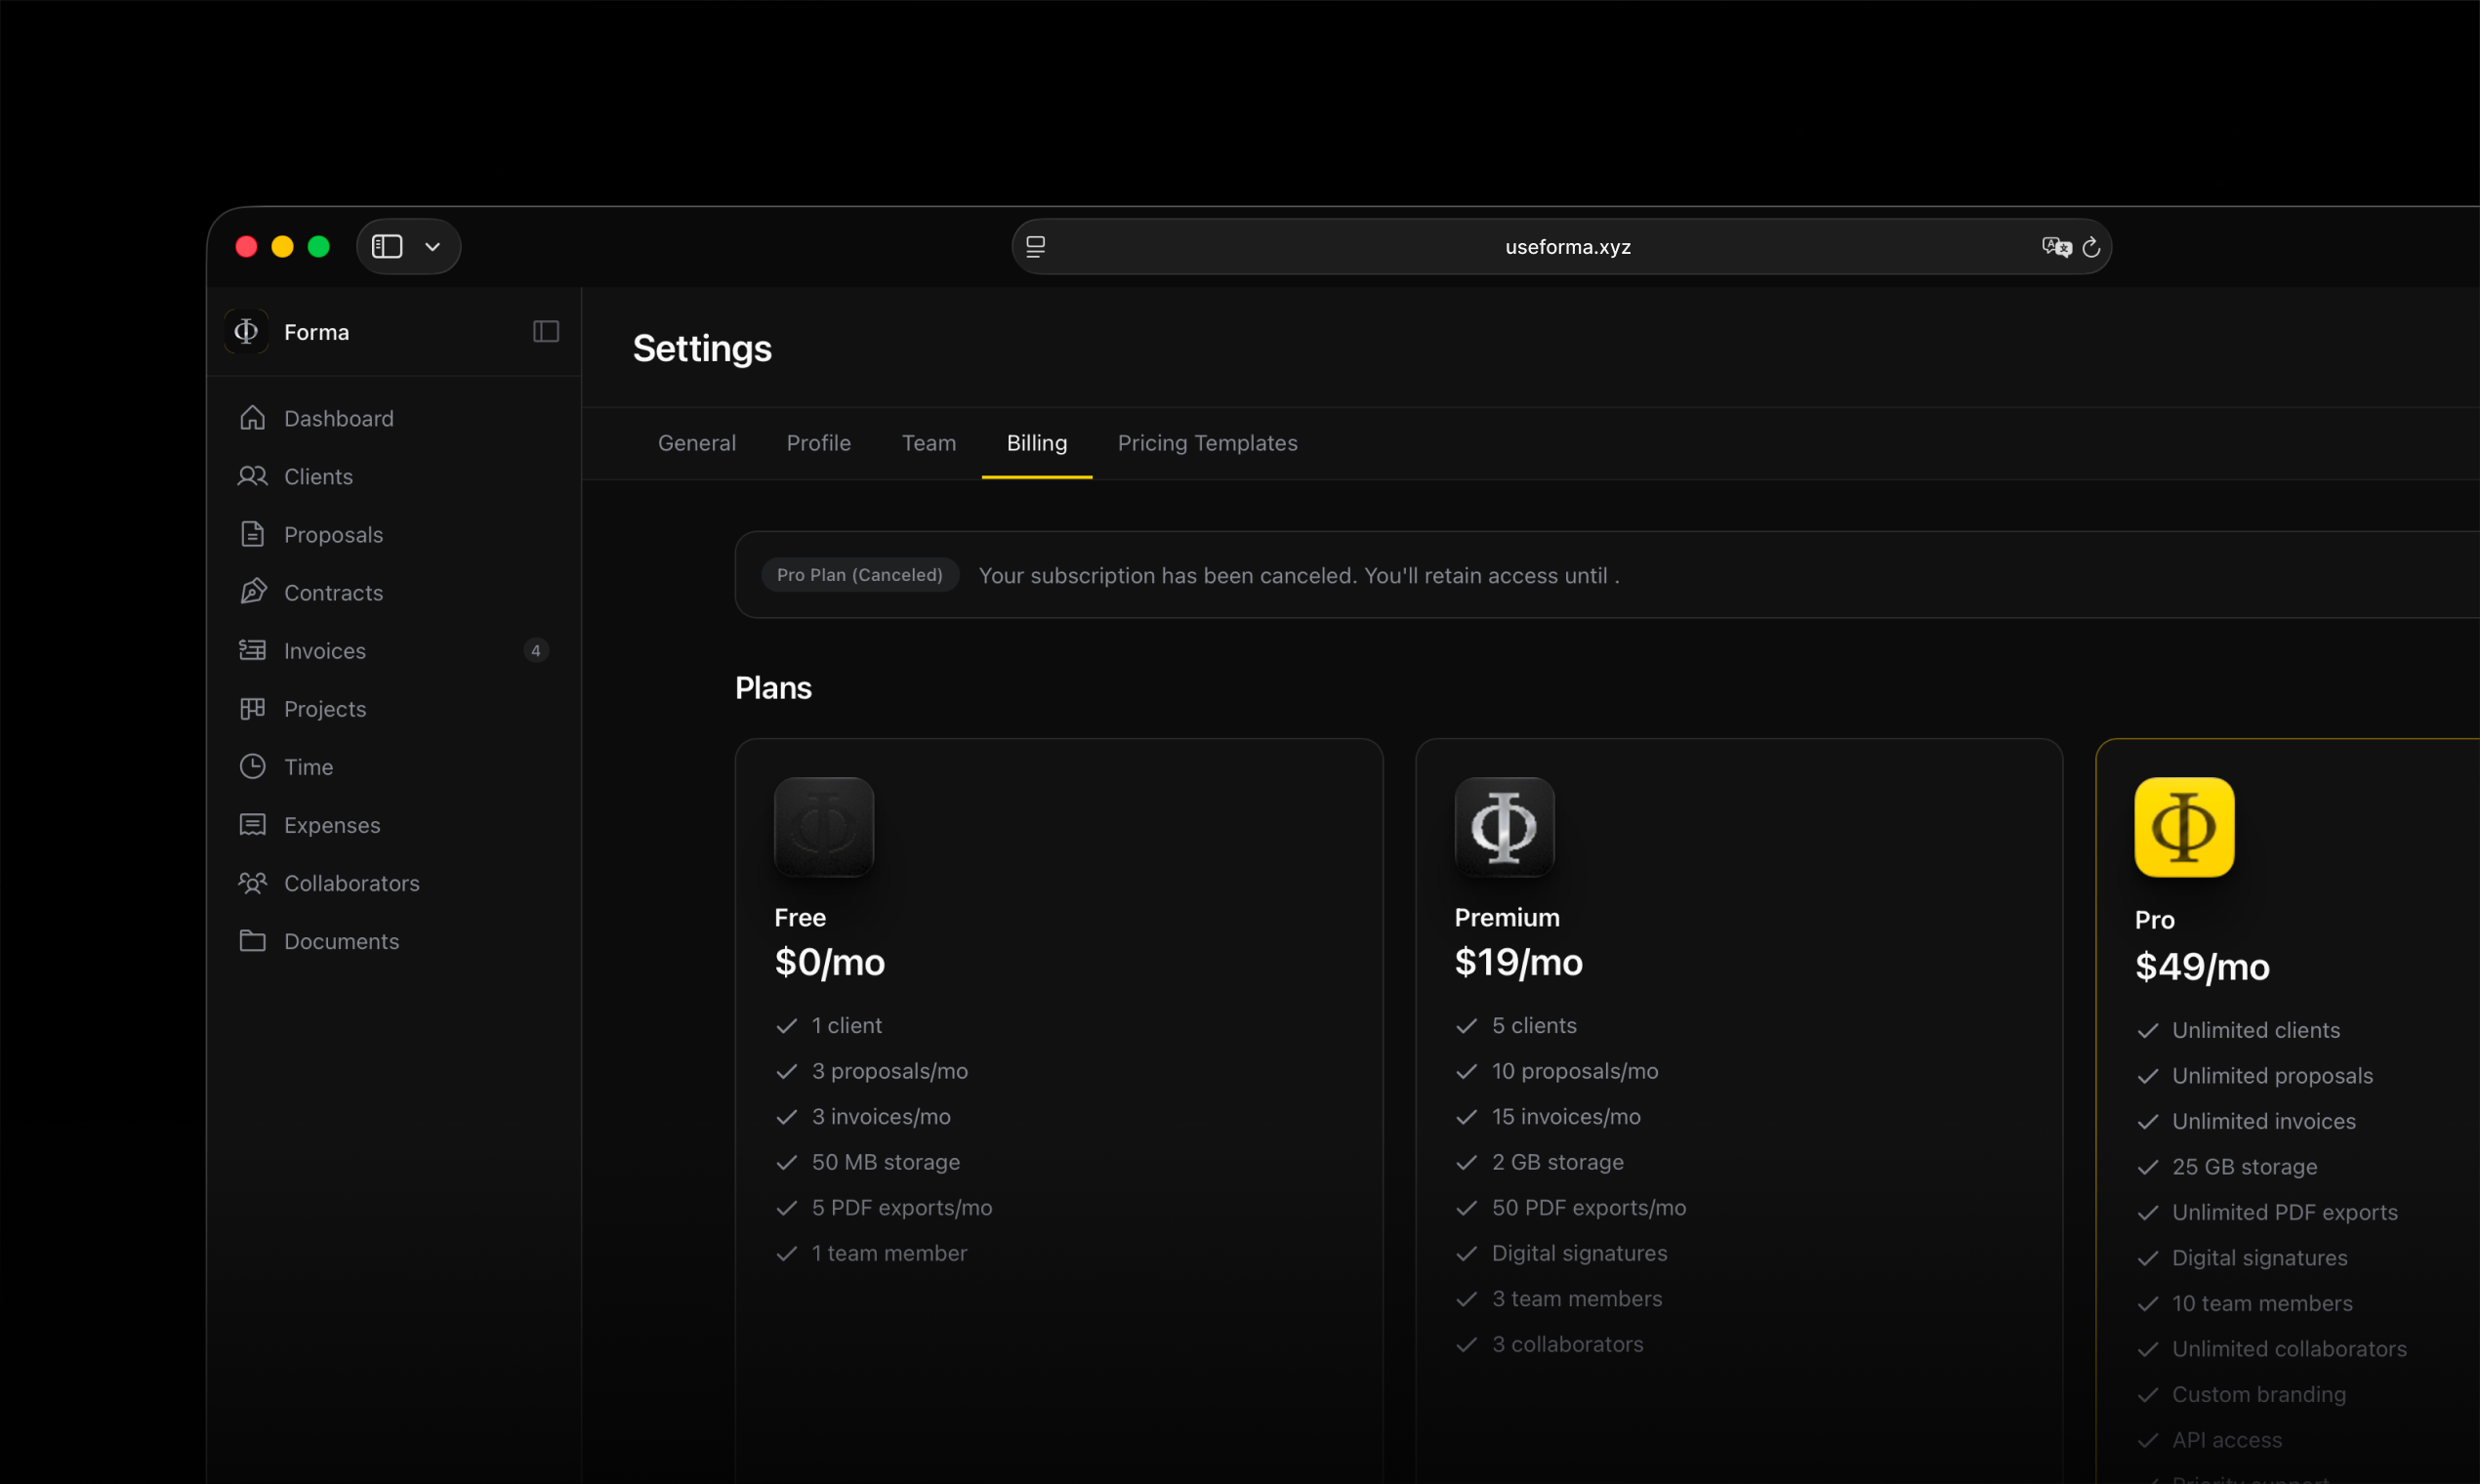
Task: Open Invoices with 4 badge
Action: point(325,651)
